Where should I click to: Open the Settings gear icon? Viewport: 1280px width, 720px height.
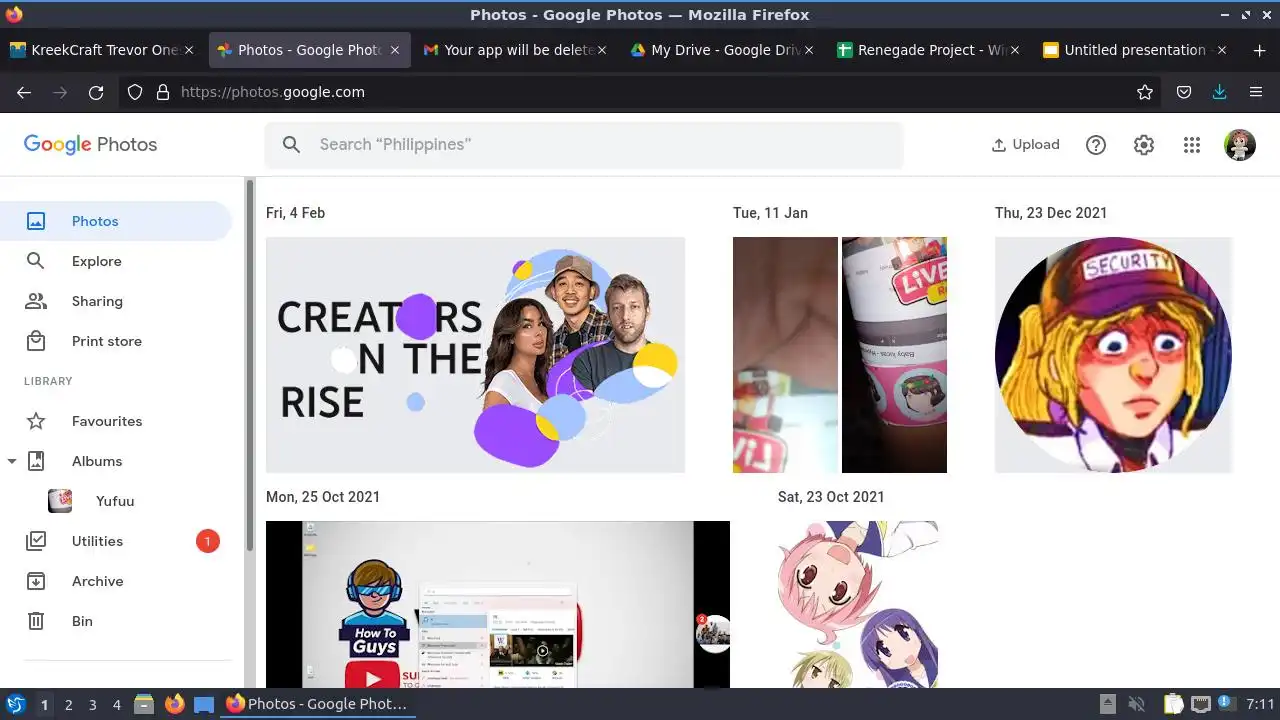(x=1144, y=145)
